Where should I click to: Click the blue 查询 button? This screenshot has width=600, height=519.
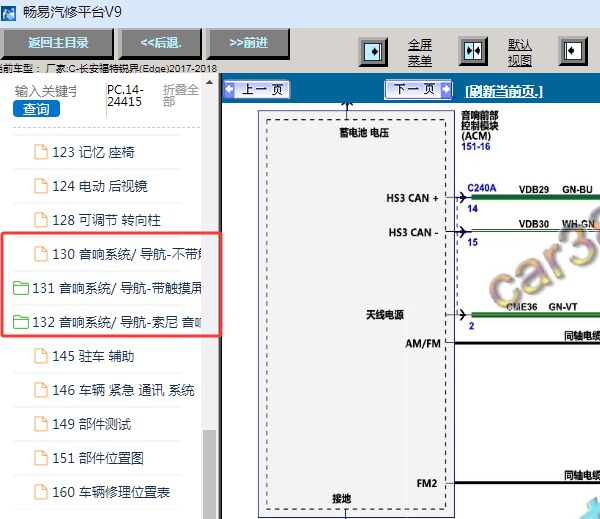click(36, 109)
